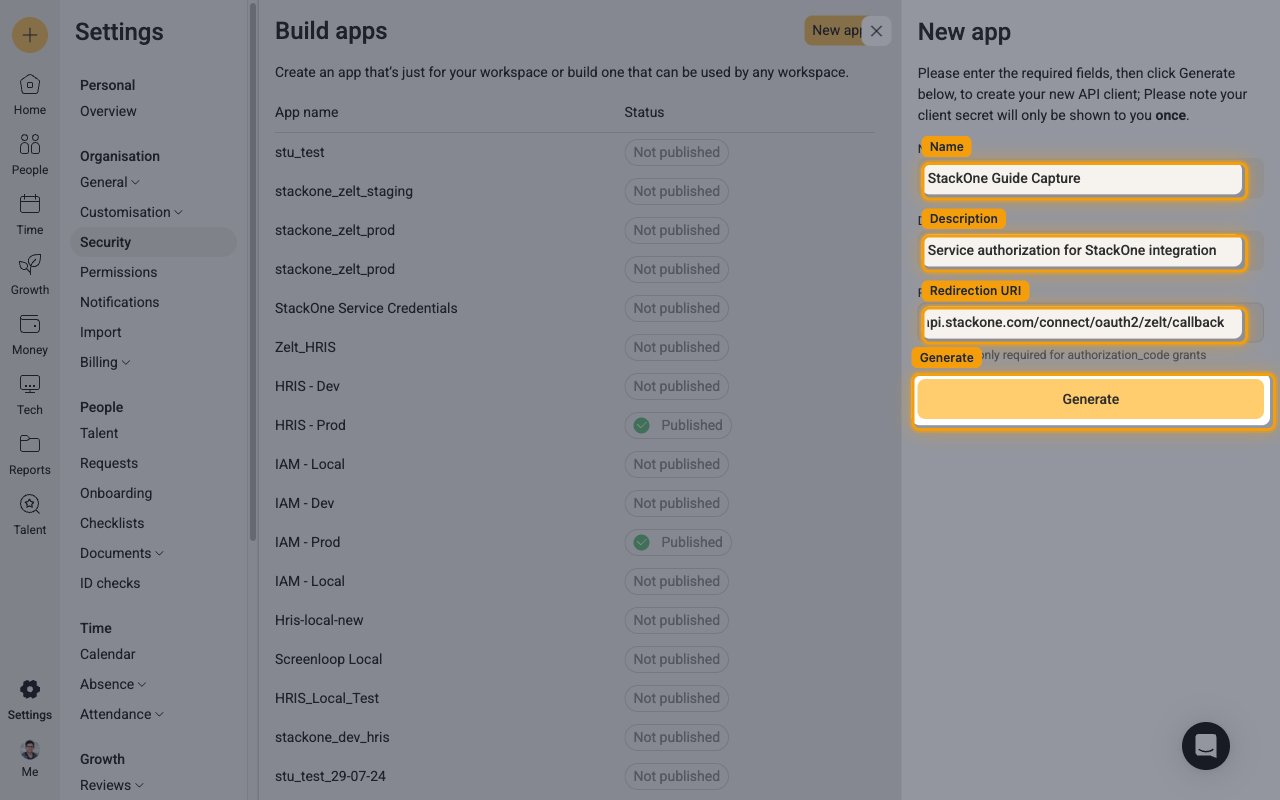
Task: Open Home from the left rail
Action: (30, 96)
